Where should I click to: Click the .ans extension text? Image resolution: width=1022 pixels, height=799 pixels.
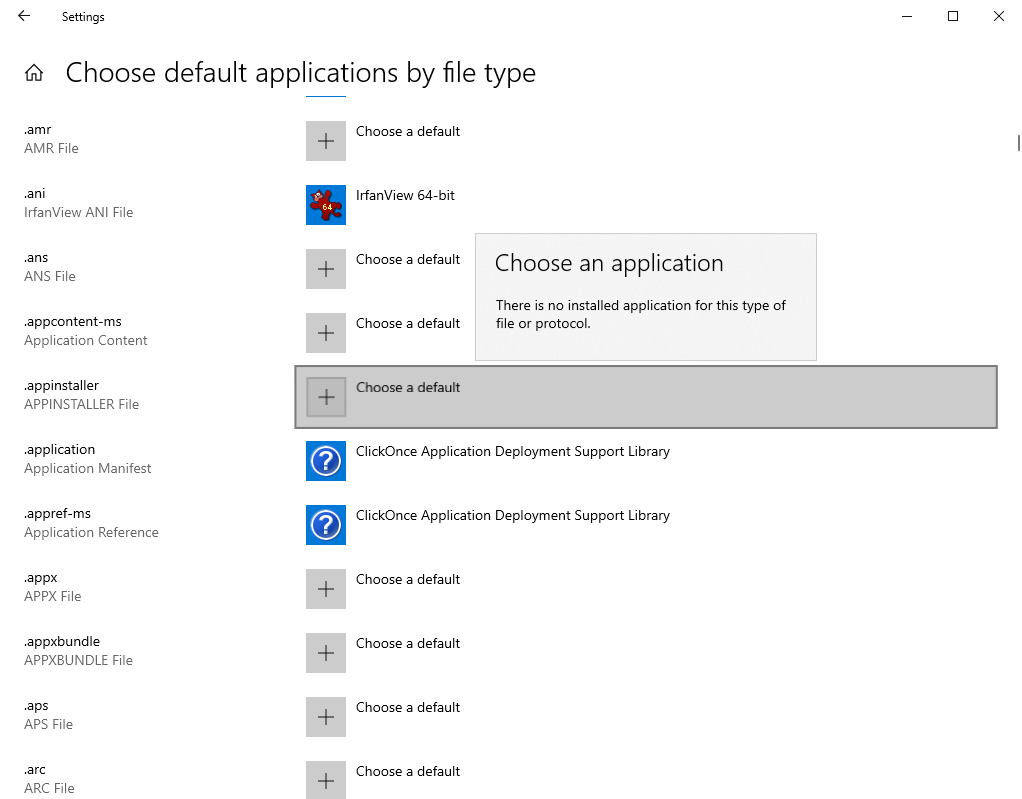pos(36,257)
